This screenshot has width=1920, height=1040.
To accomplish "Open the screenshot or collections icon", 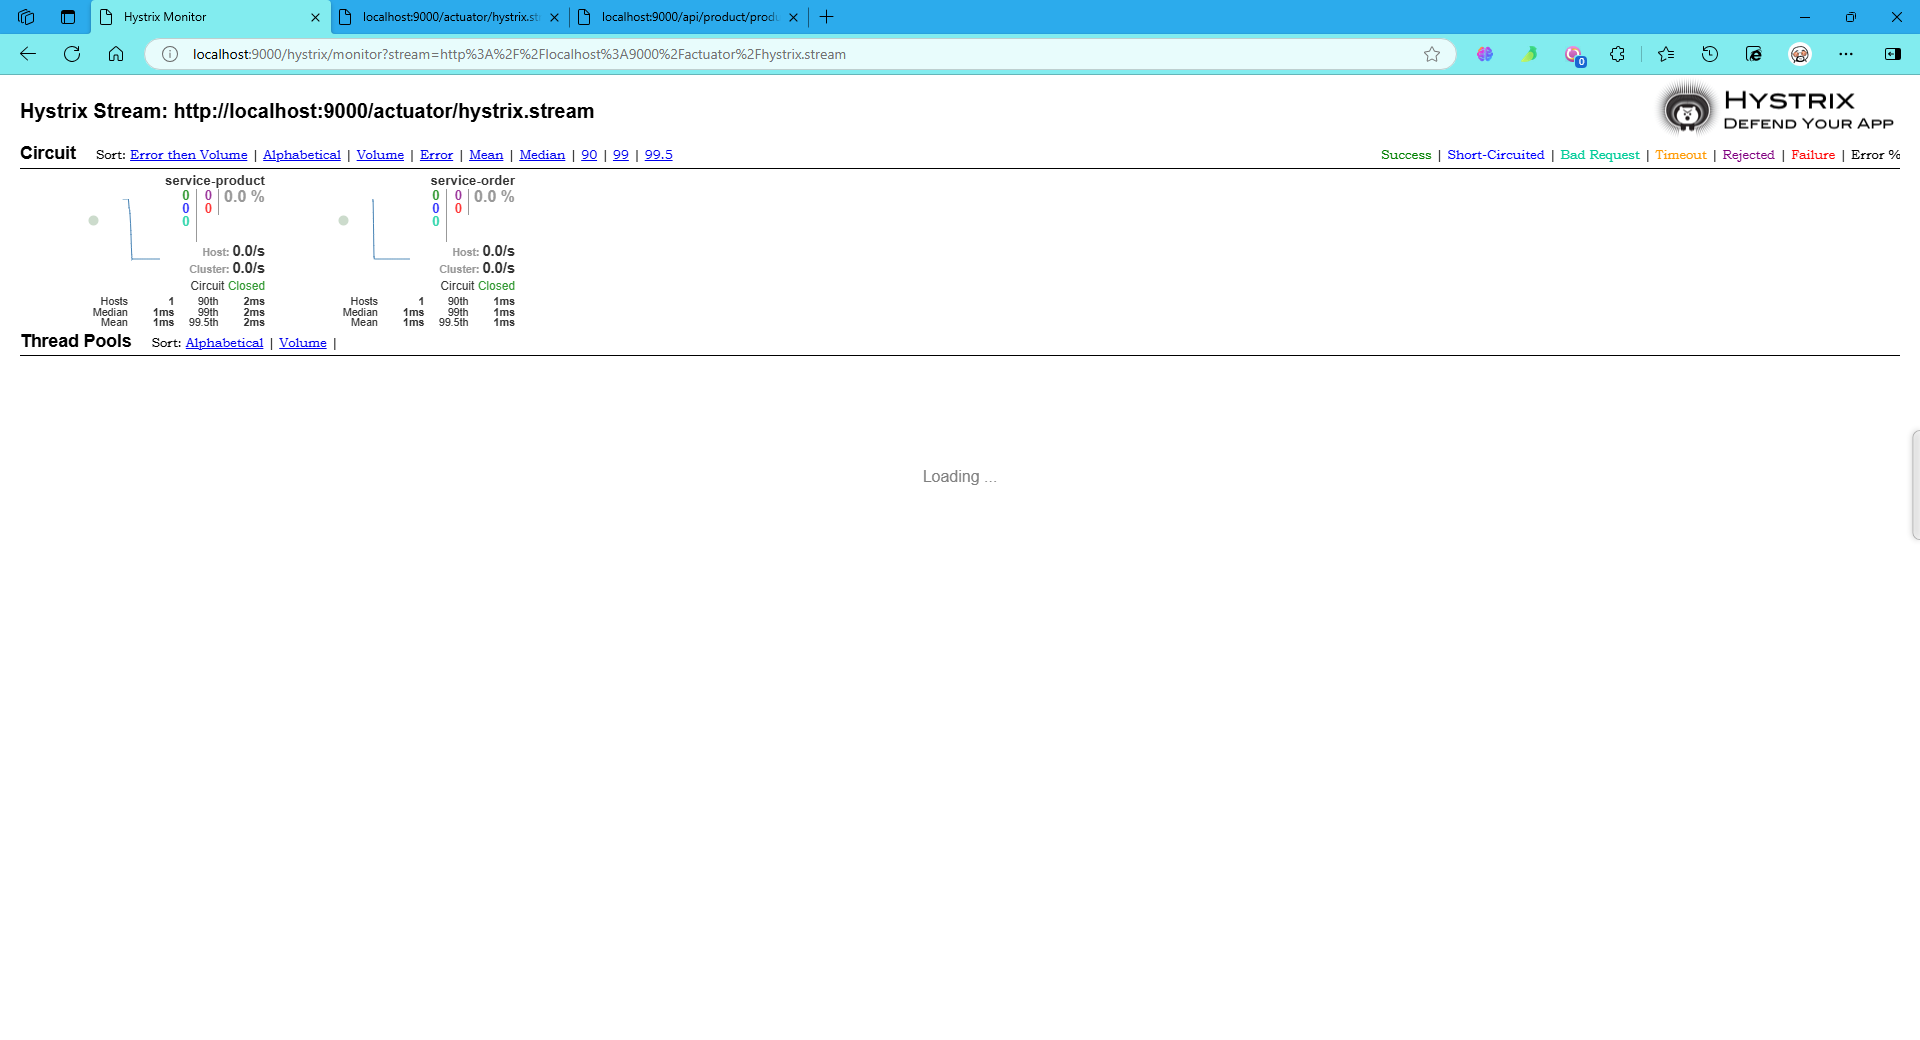I will click(1754, 54).
